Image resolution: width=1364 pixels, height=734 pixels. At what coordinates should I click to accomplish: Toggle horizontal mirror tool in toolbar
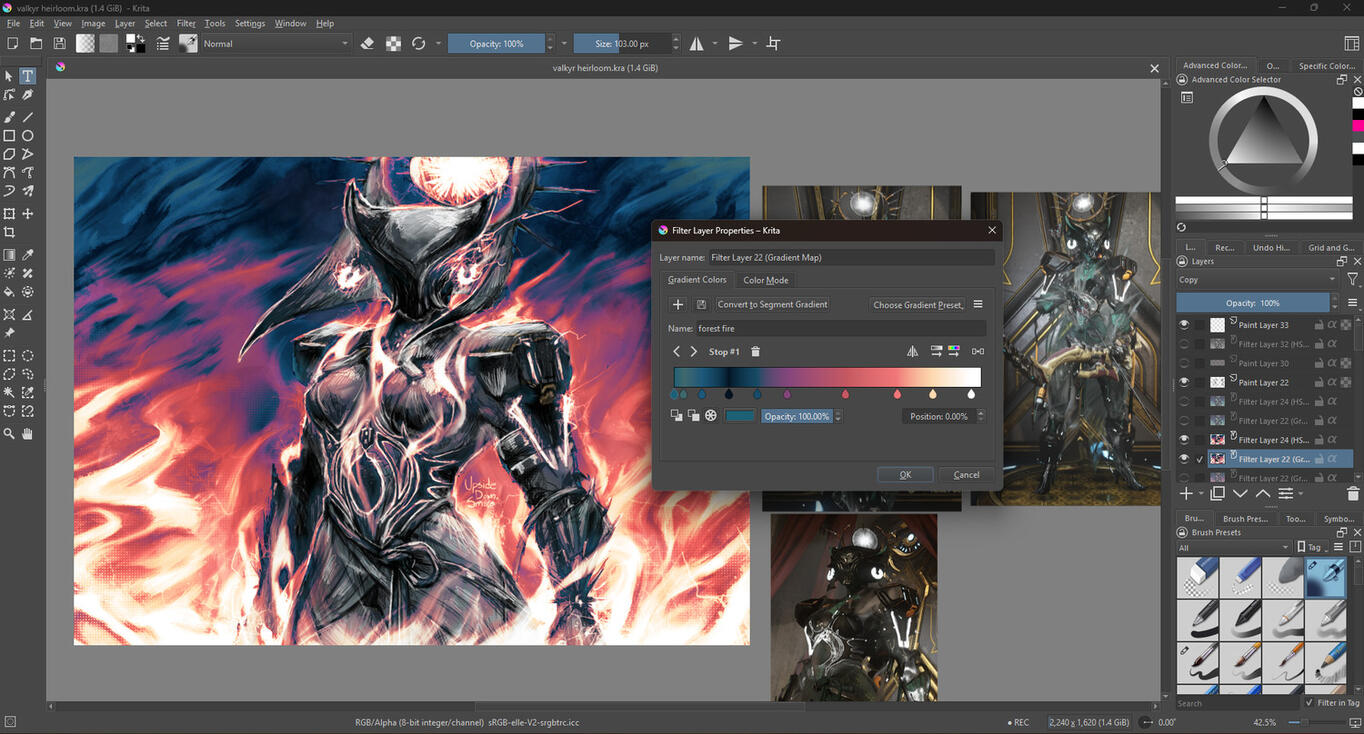click(x=697, y=44)
